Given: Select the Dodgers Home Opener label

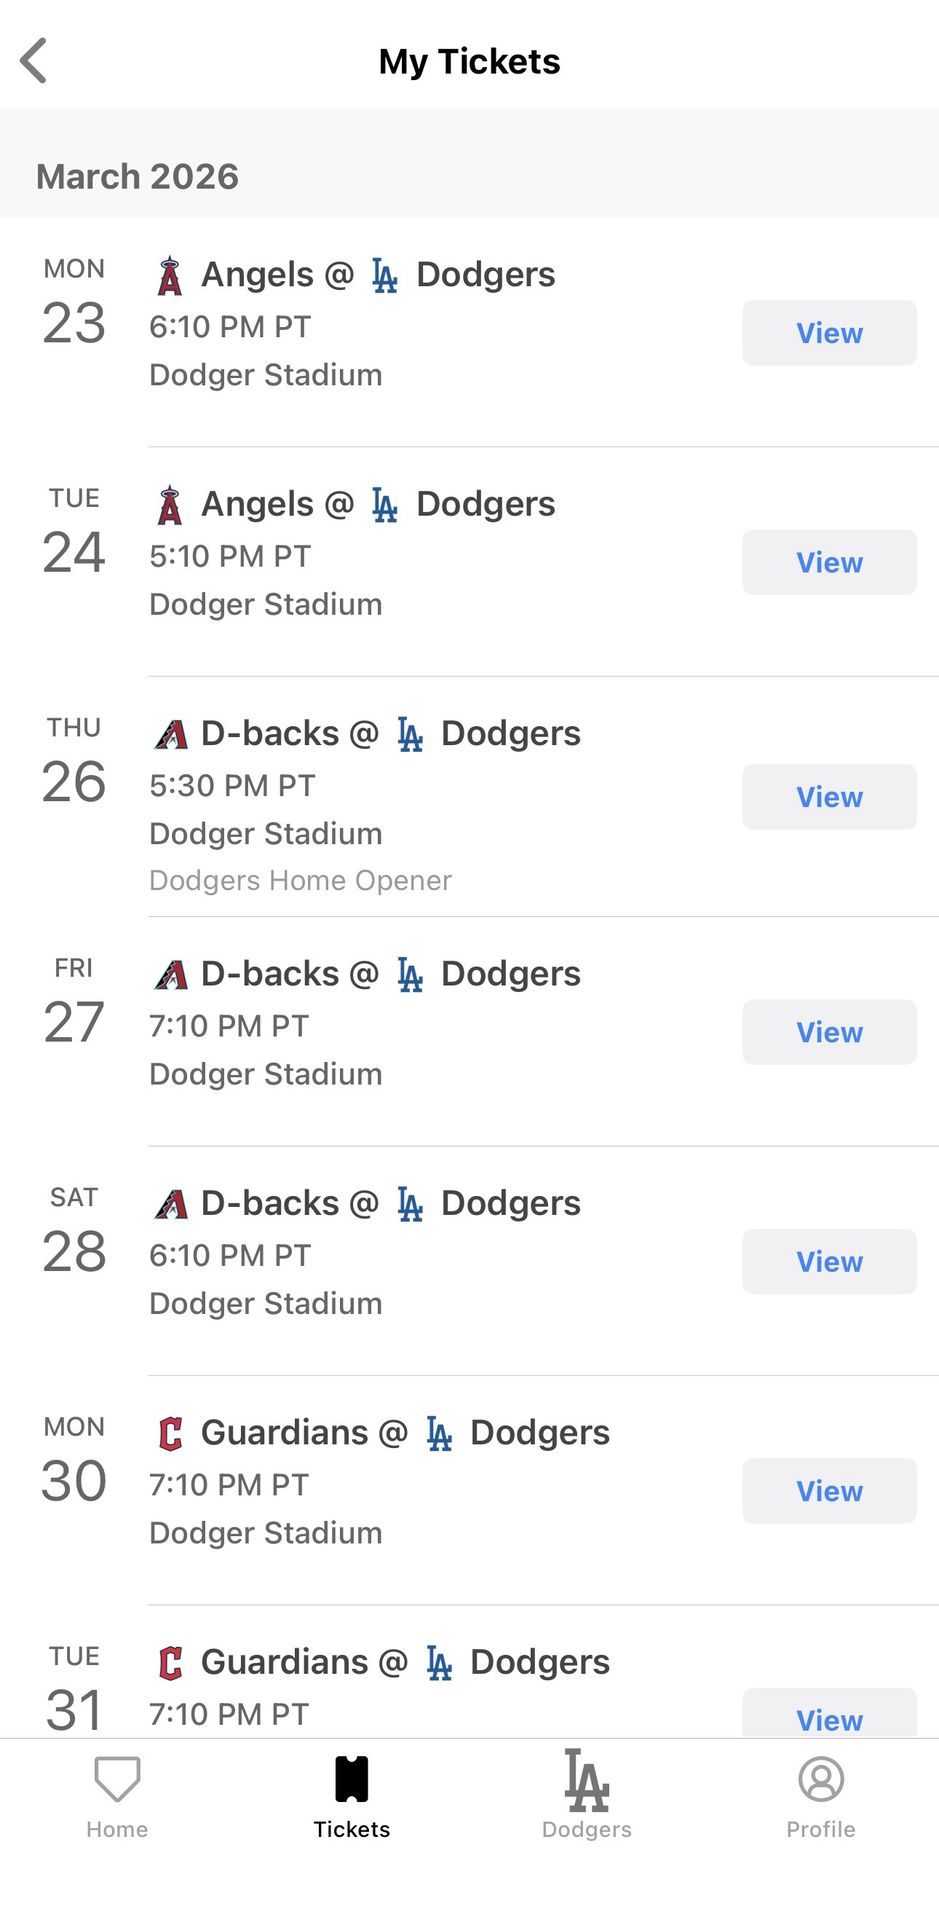Looking at the screenshot, I should coord(300,881).
